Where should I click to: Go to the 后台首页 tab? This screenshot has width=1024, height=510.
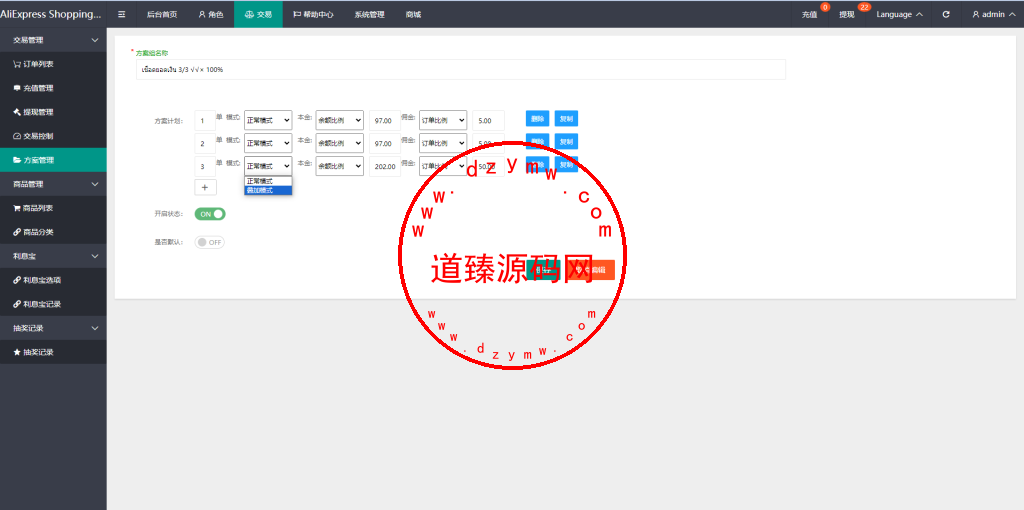(x=162, y=14)
